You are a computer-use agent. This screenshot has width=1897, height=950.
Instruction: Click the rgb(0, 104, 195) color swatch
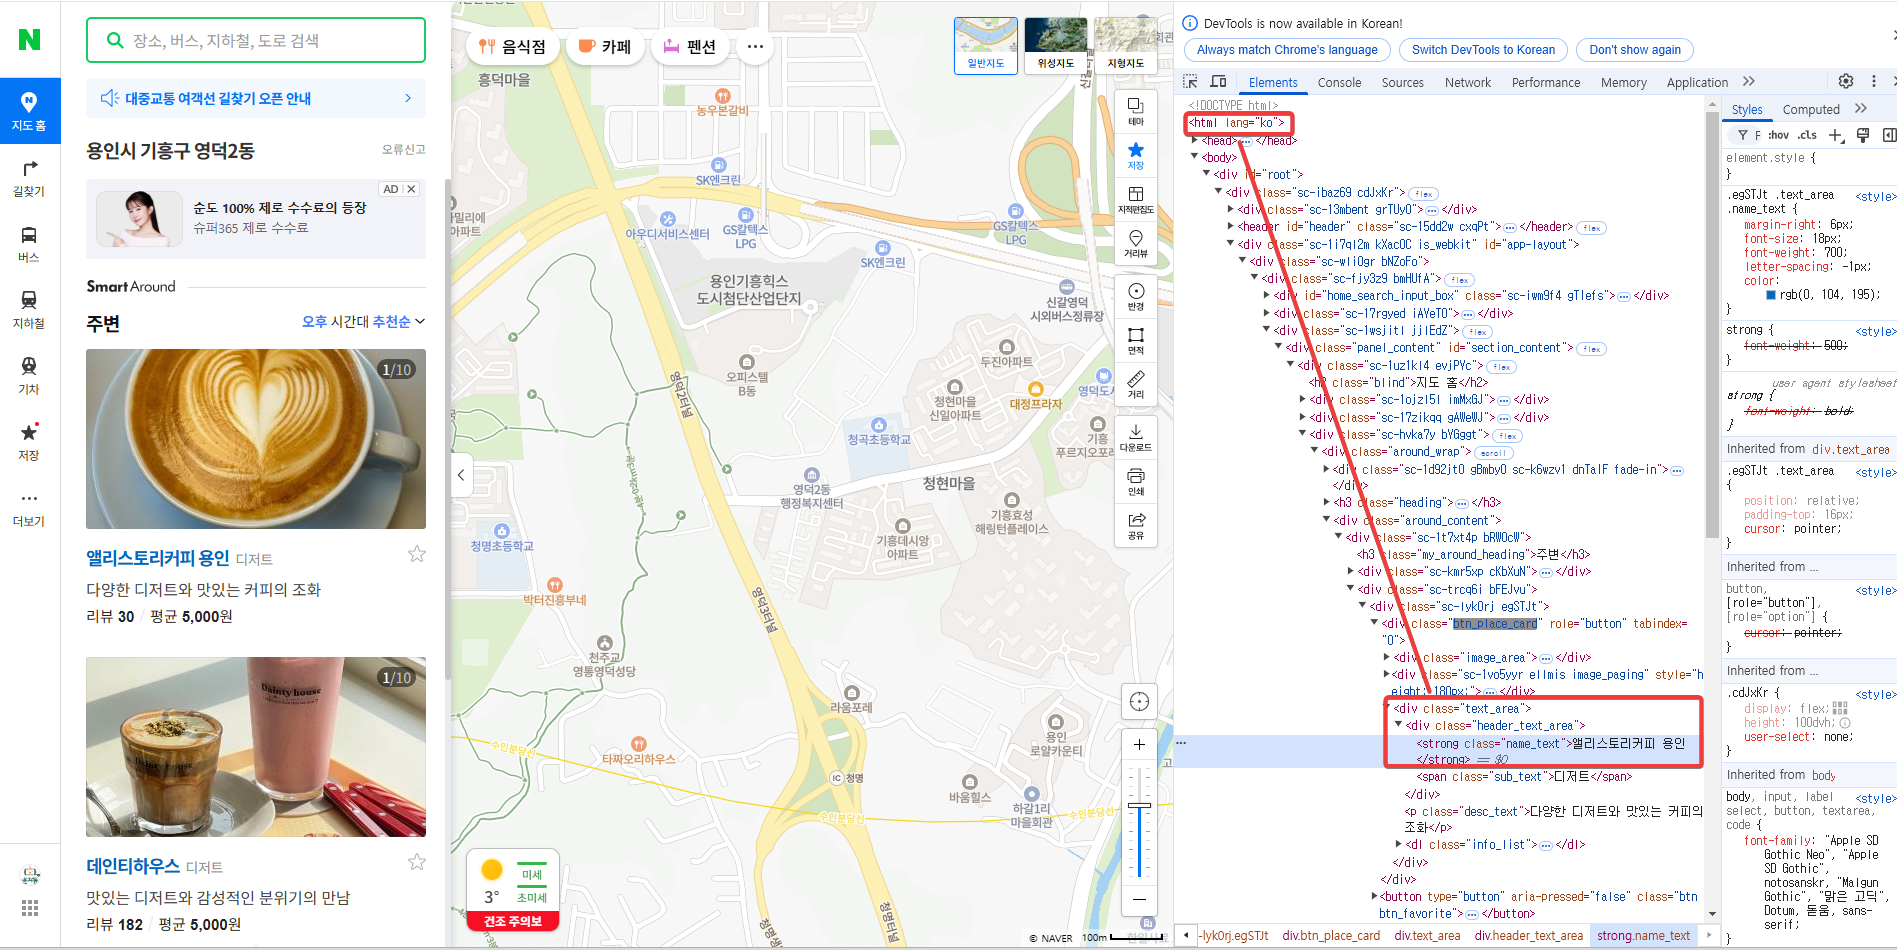1771,295
